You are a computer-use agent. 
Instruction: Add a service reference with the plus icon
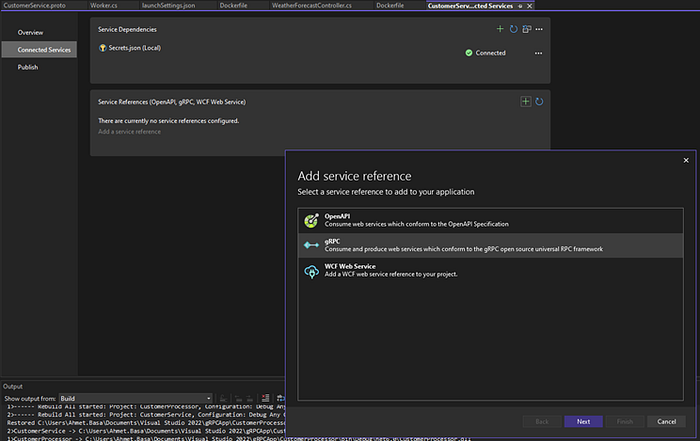(526, 102)
